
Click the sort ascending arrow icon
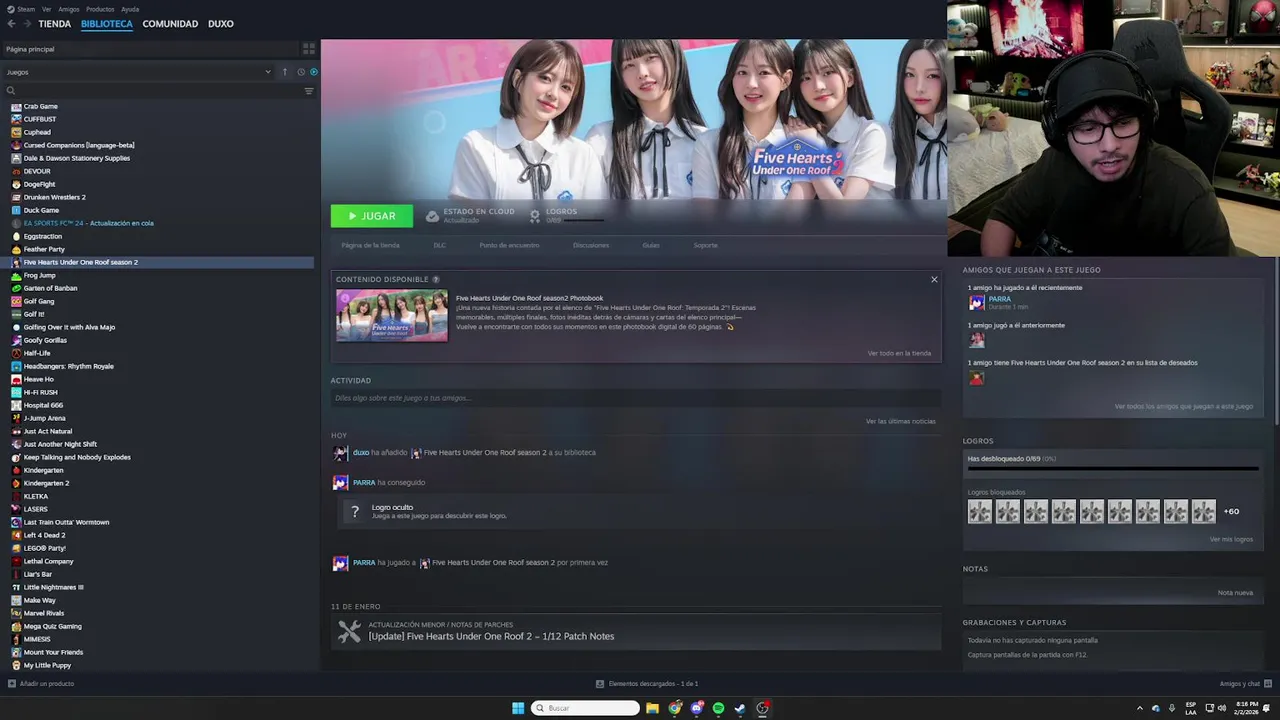(x=285, y=72)
